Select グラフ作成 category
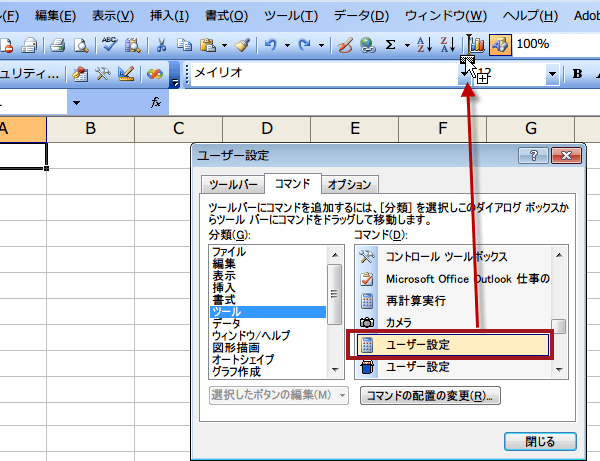The height and width of the screenshot is (461, 600). [x=267, y=371]
